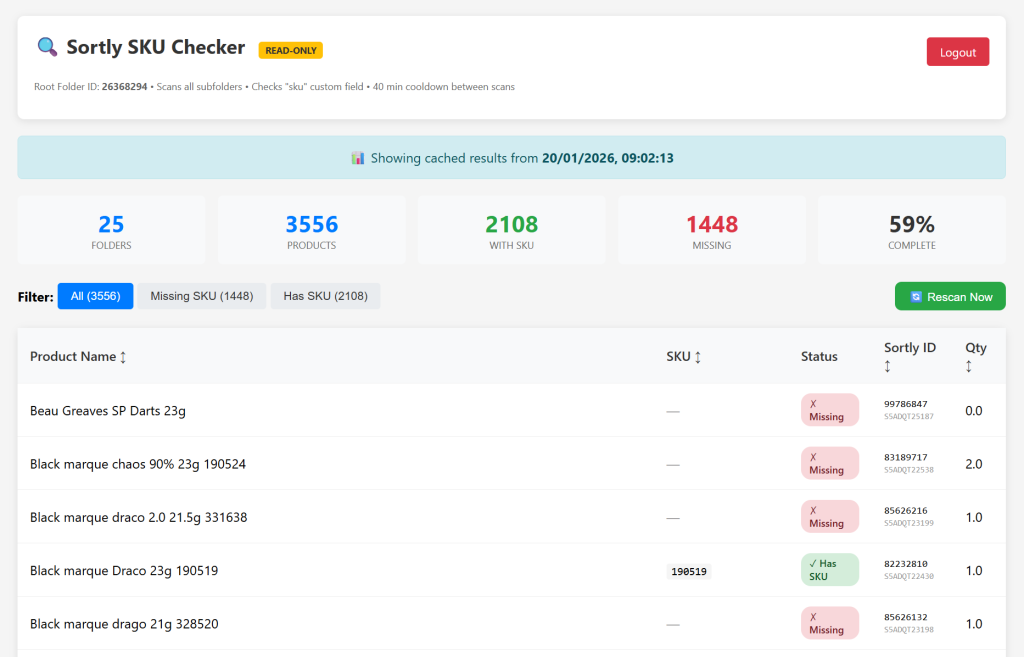Click the Has SKU status badge
Viewport: 1024px width, 657px height.
(x=829, y=570)
